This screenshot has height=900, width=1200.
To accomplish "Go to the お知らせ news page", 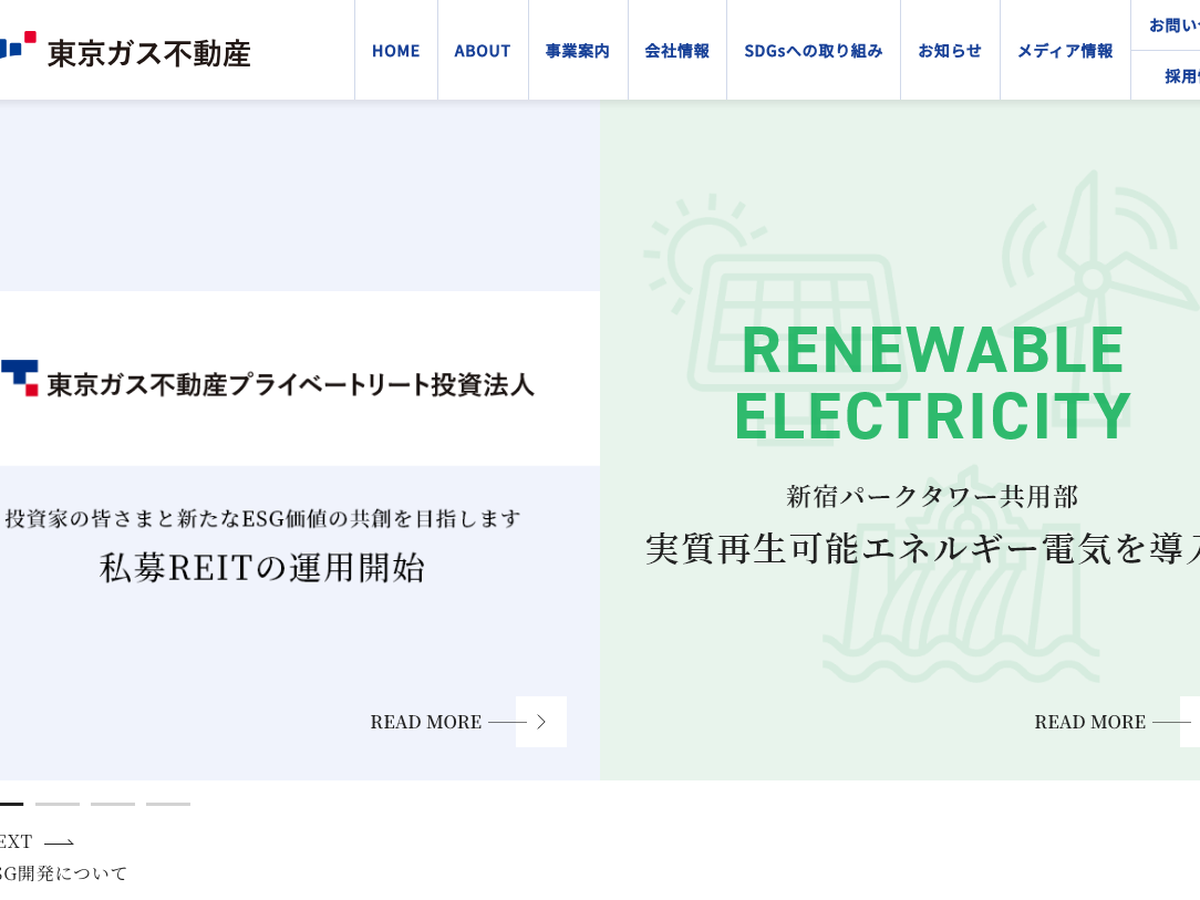I will (950, 51).
